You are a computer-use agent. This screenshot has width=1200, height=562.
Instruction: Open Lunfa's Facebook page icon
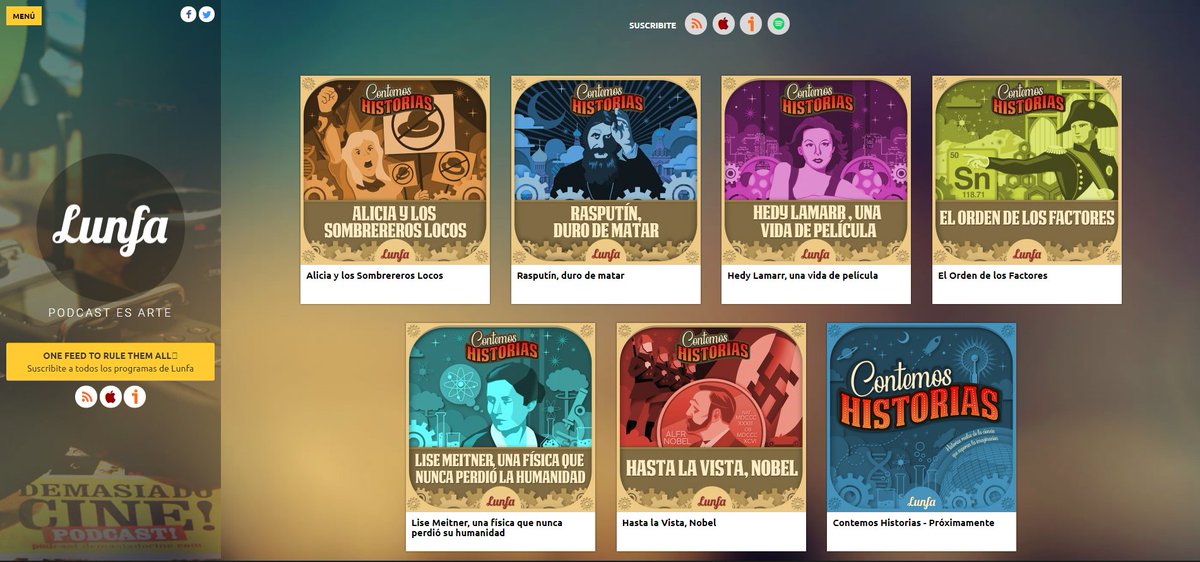click(x=188, y=14)
